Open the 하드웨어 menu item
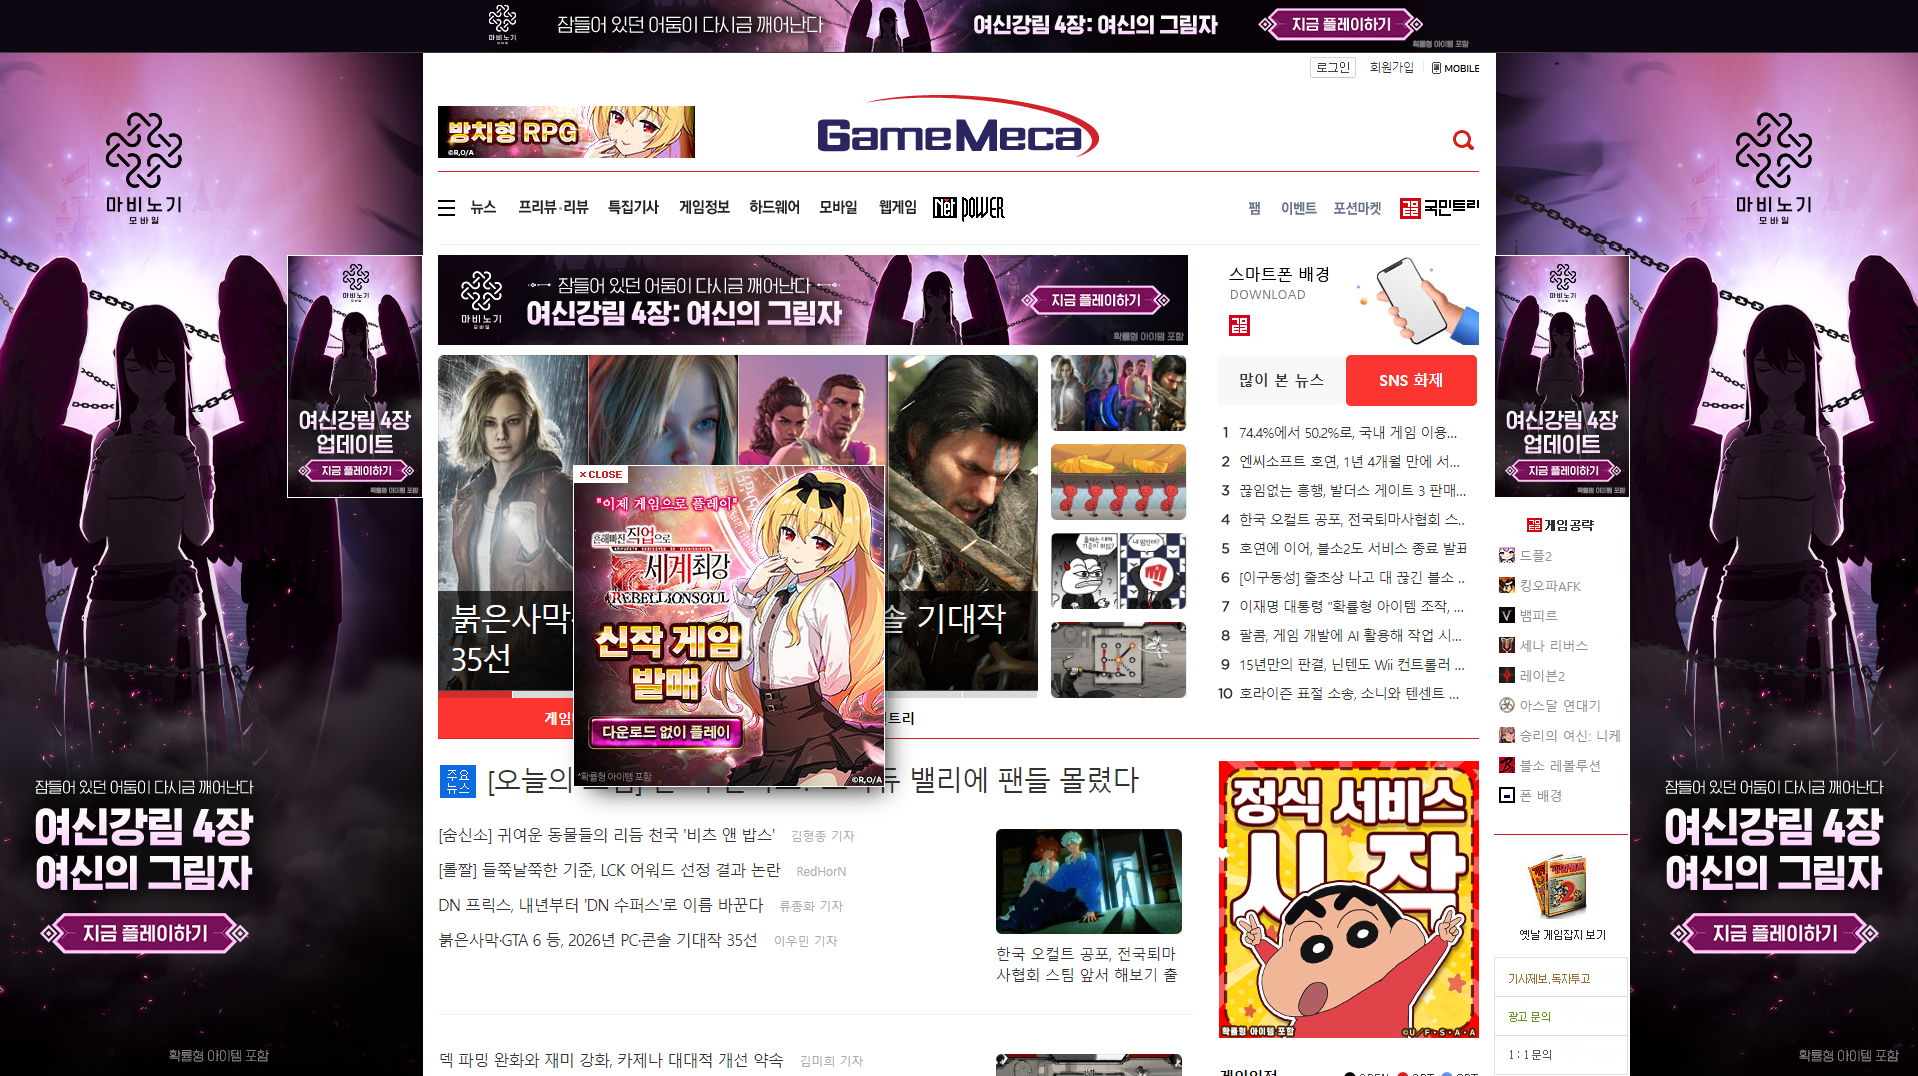Screen dimensions: 1918x1076 tap(774, 207)
